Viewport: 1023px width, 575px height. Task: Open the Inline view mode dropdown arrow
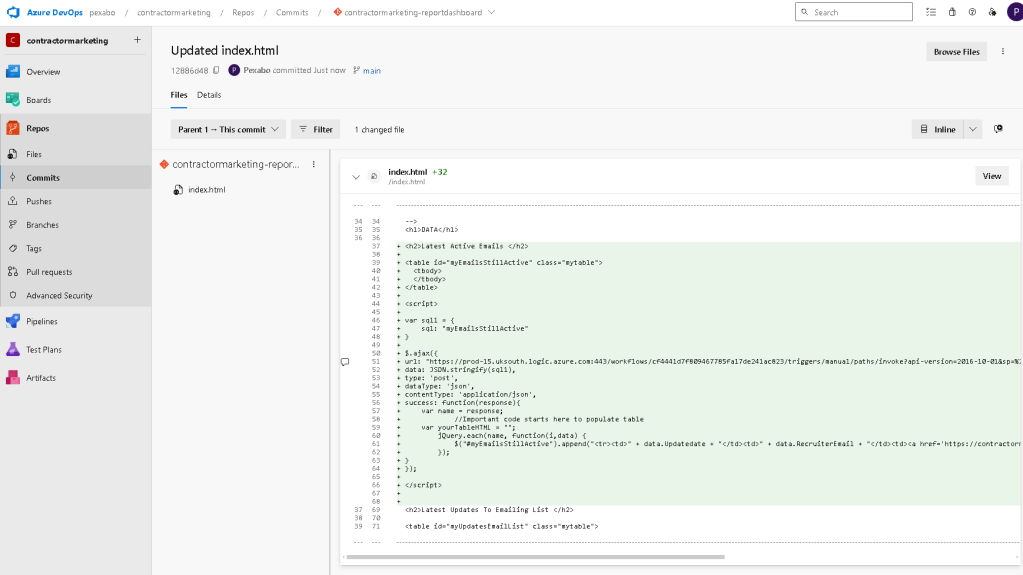coord(973,129)
